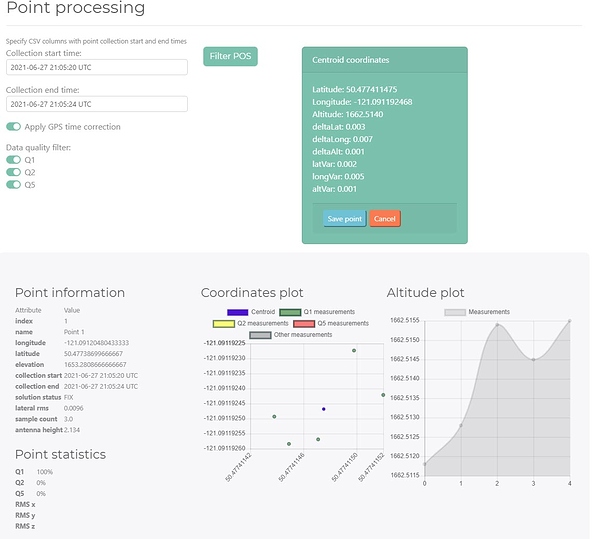Screen dimensions: 600x539
Task: Click the altitude data point at index 3
Action: (x=533, y=360)
